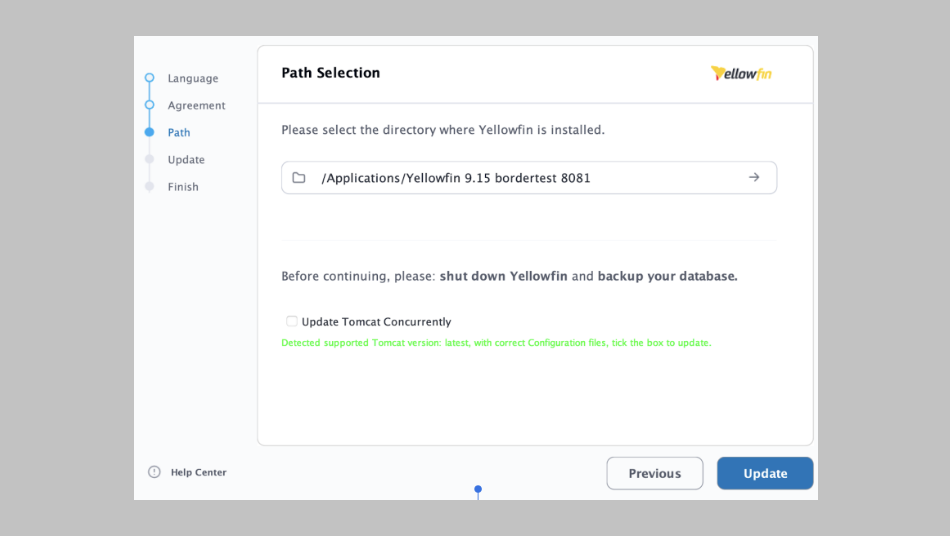
Task: Click the 'Update Tomcat Concurrently' label text
Action: point(376,322)
